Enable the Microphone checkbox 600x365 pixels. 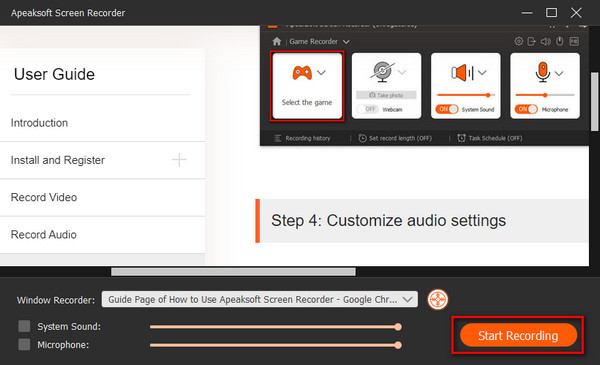[24, 344]
